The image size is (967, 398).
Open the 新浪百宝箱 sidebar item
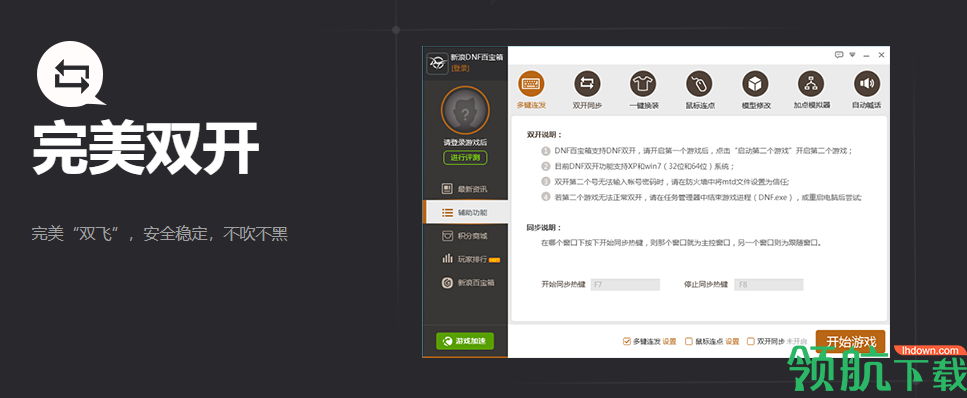pos(465,283)
